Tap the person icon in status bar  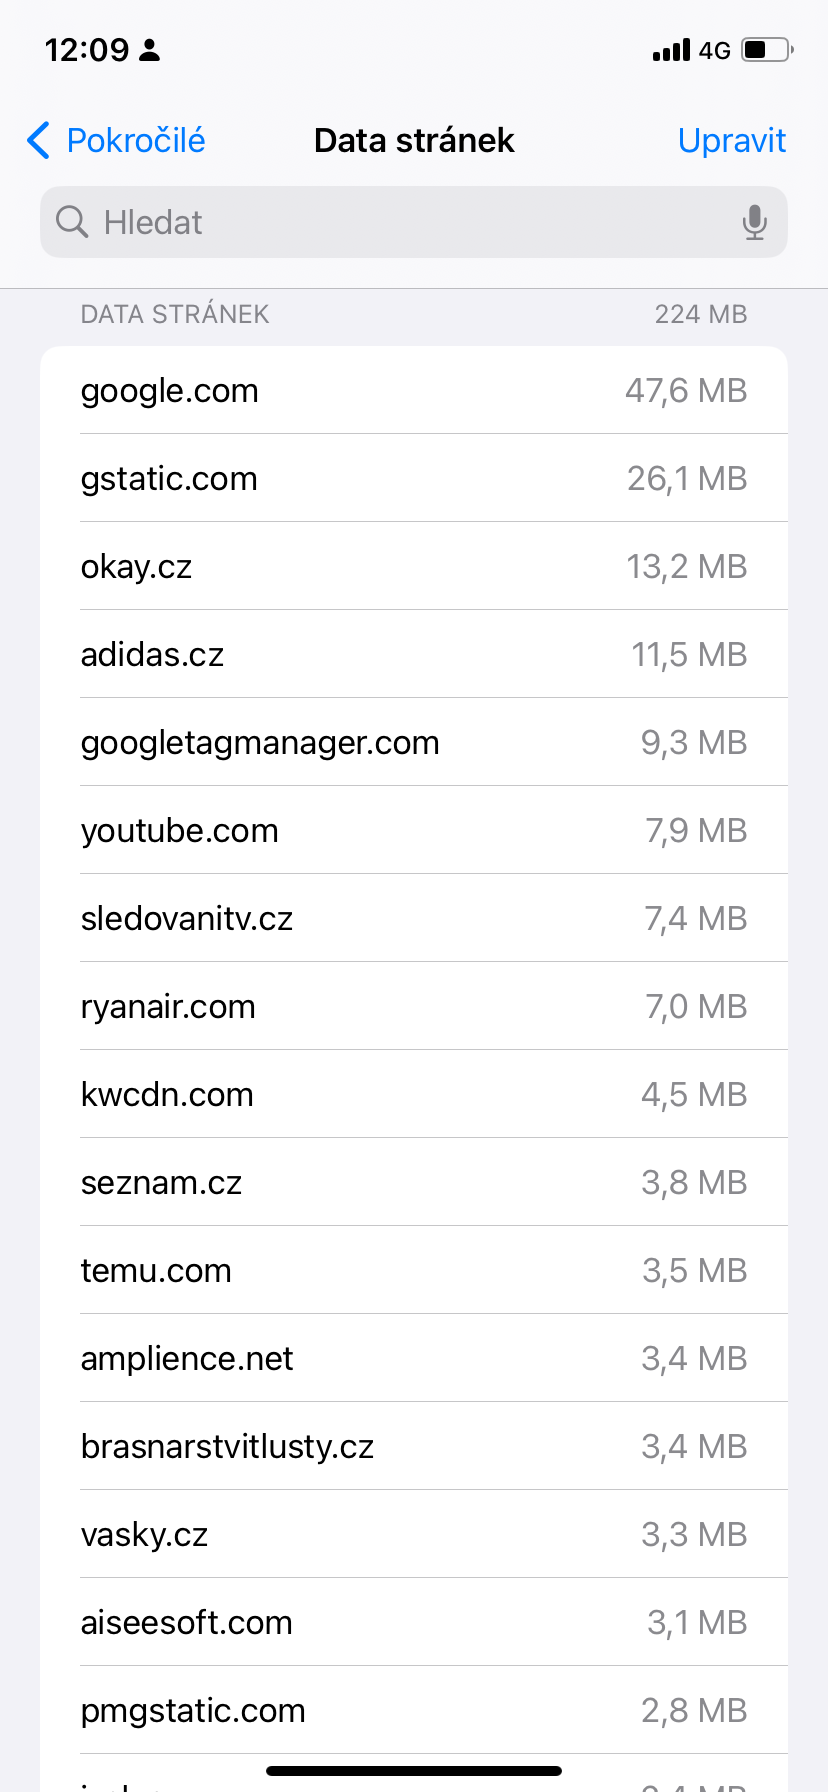pyautogui.click(x=150, y=50)
